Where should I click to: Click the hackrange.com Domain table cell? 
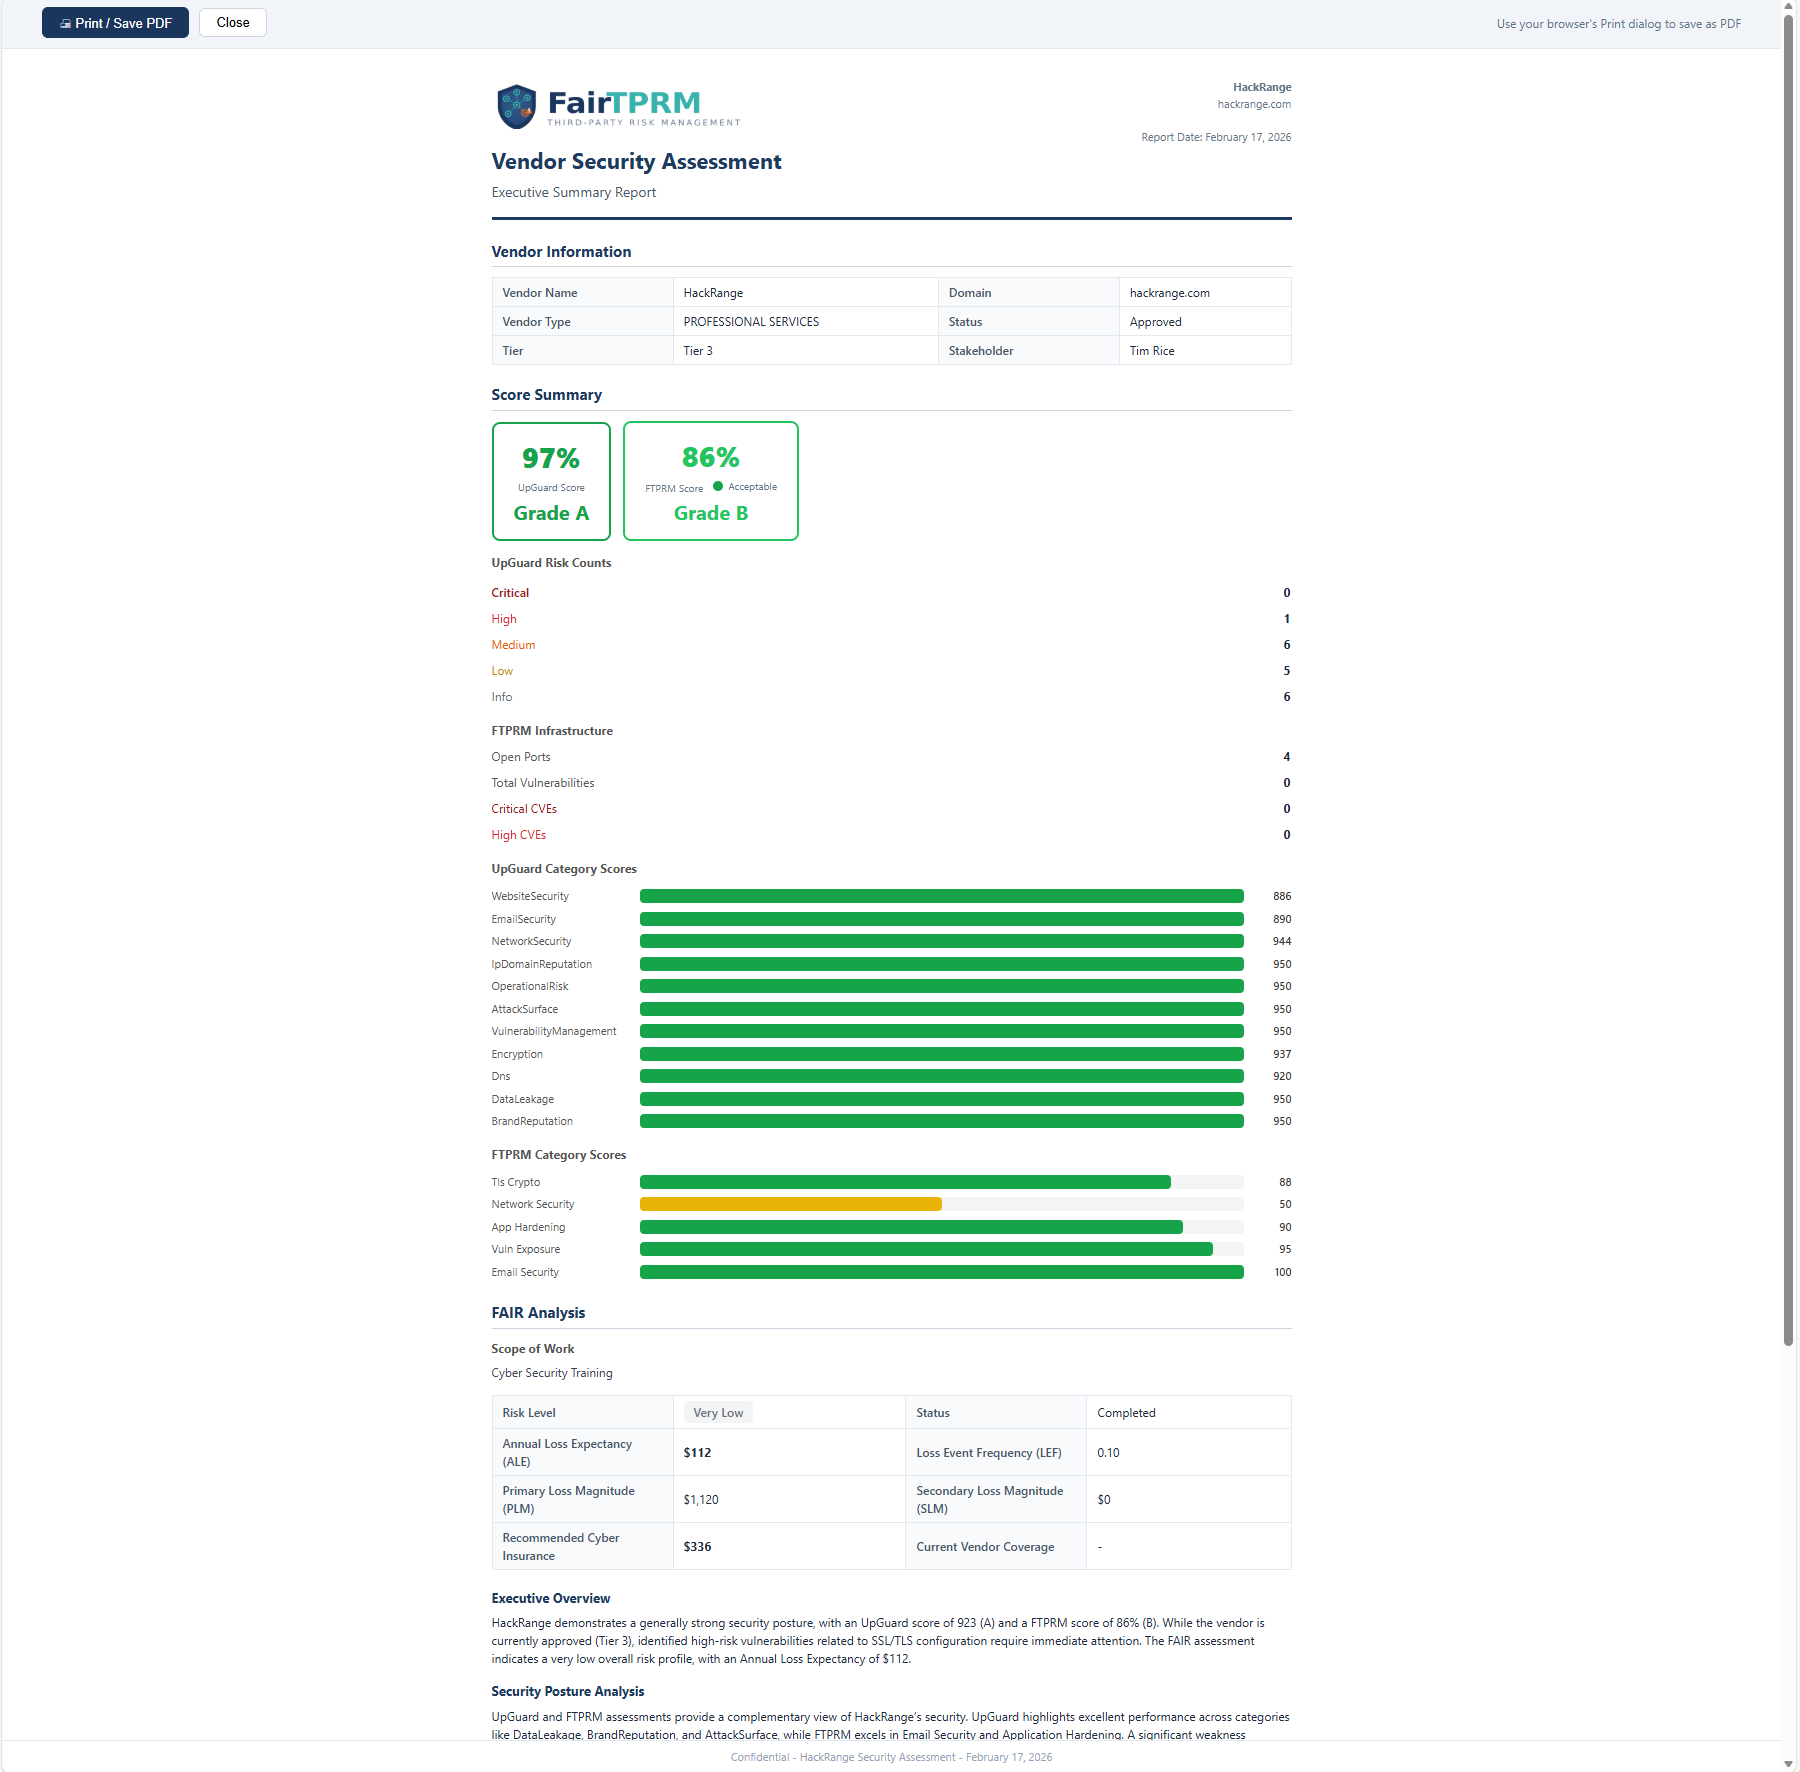(1169, 293)
